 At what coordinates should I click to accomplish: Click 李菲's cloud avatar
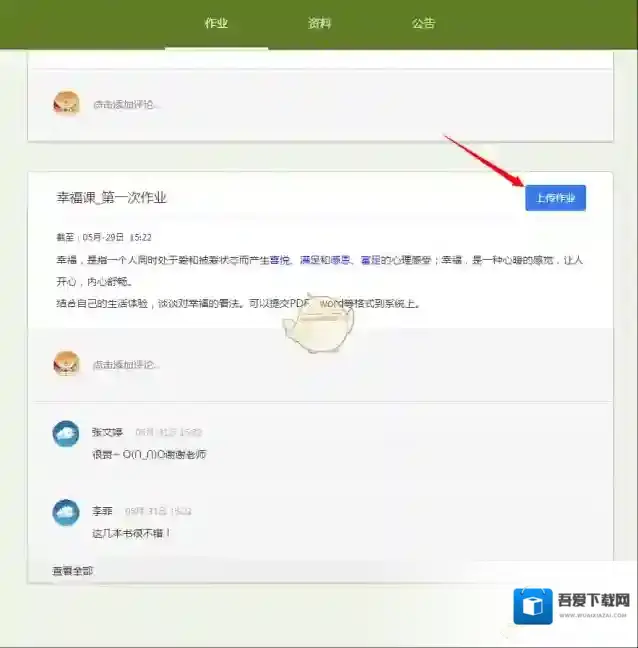point(66,512)
